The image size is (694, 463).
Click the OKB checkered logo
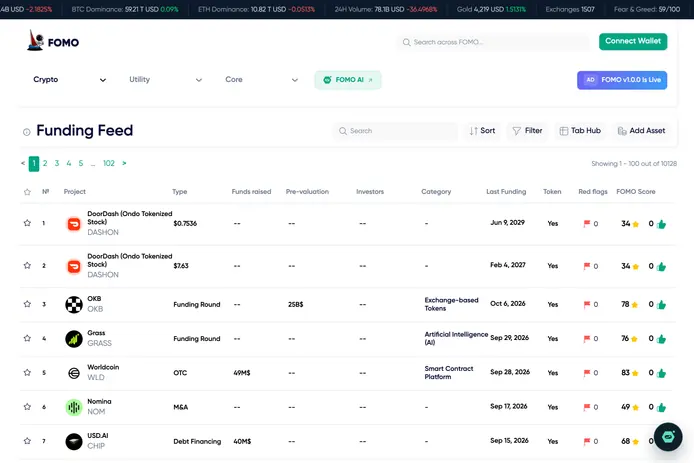(74, 305)
